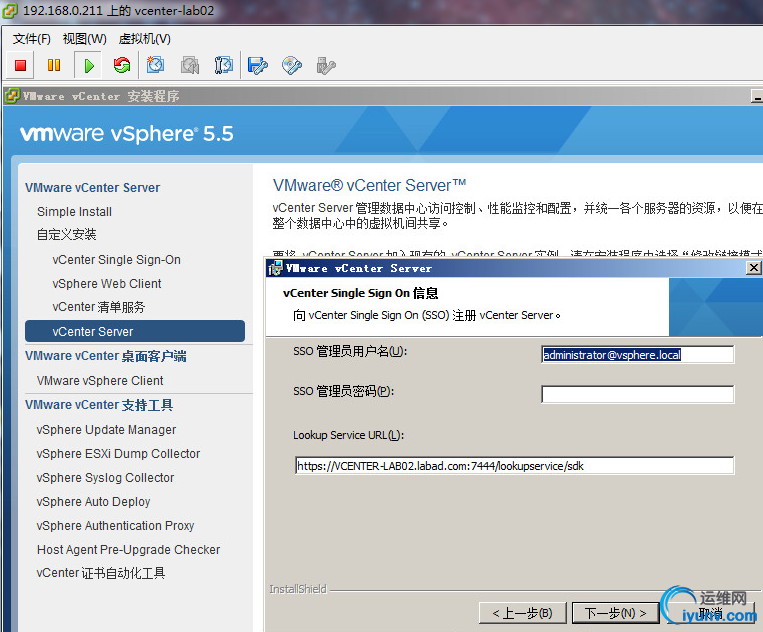Viewport: 763px width, 632px height.
Task: Select Simple Install in the sidebar
Action: 74,212
